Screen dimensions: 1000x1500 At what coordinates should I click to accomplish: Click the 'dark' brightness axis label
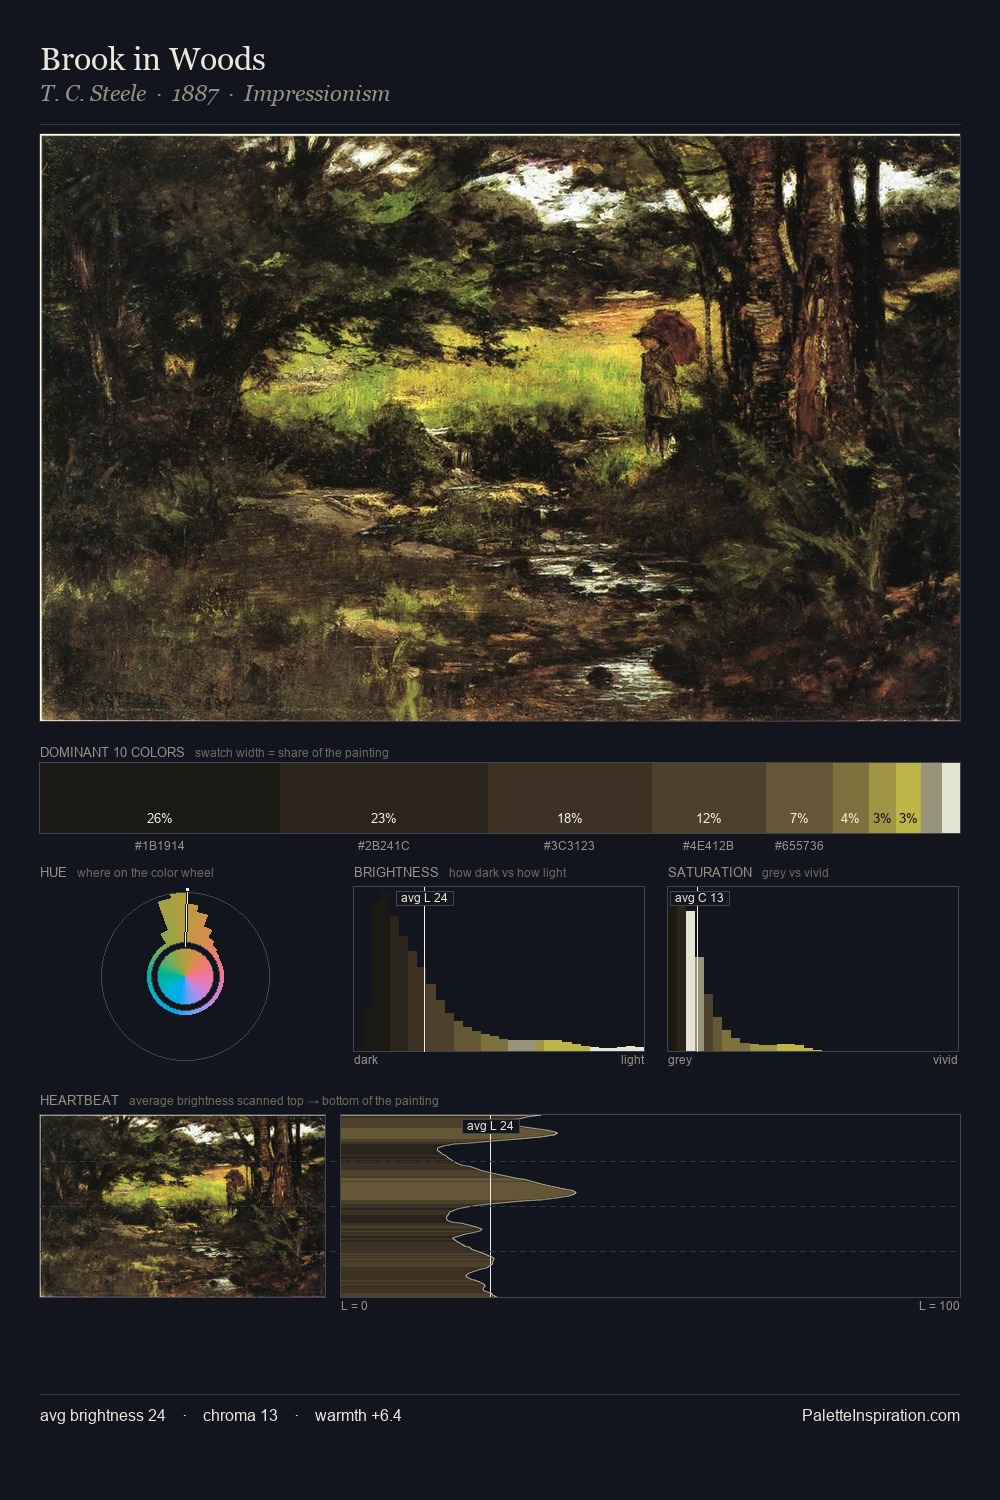[366, 1060]
